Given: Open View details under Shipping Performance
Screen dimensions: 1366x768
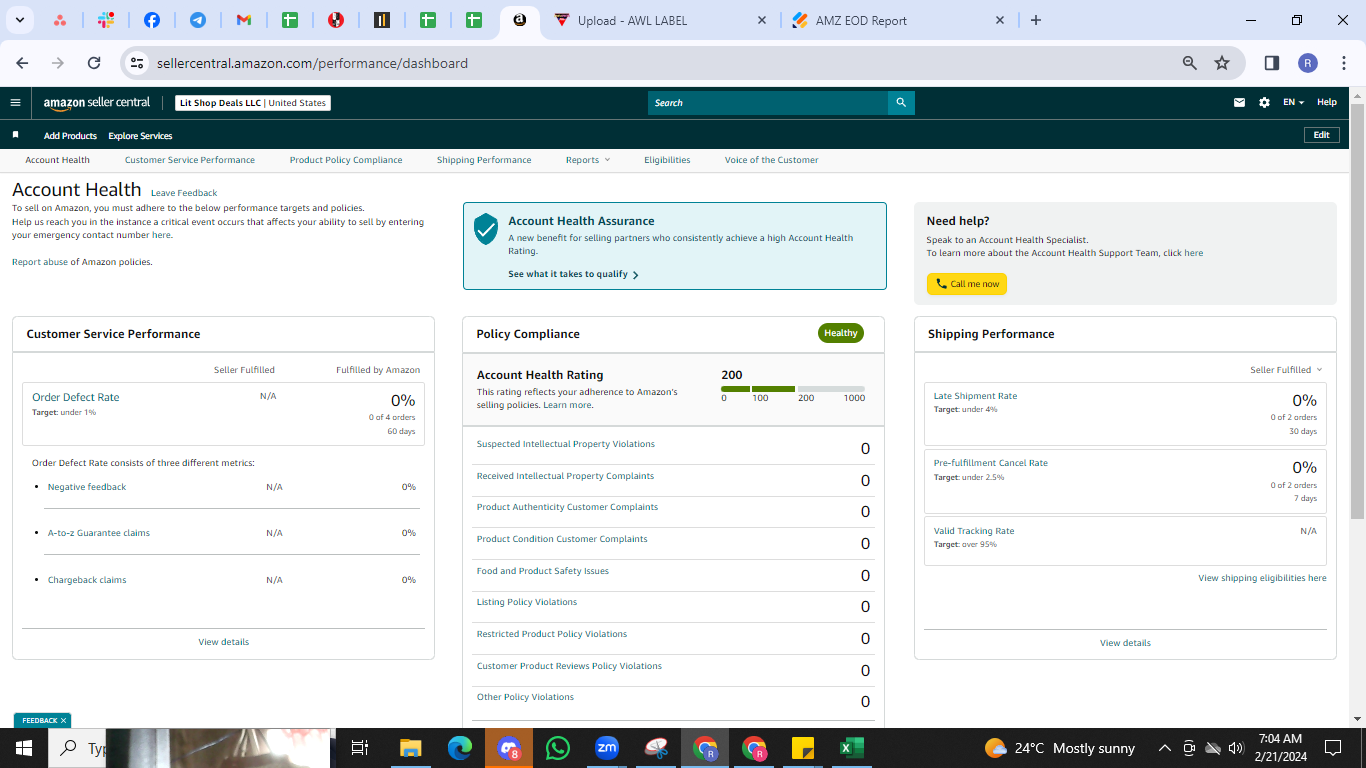Looking at the screenshot, I should [x=1125, y=643].
